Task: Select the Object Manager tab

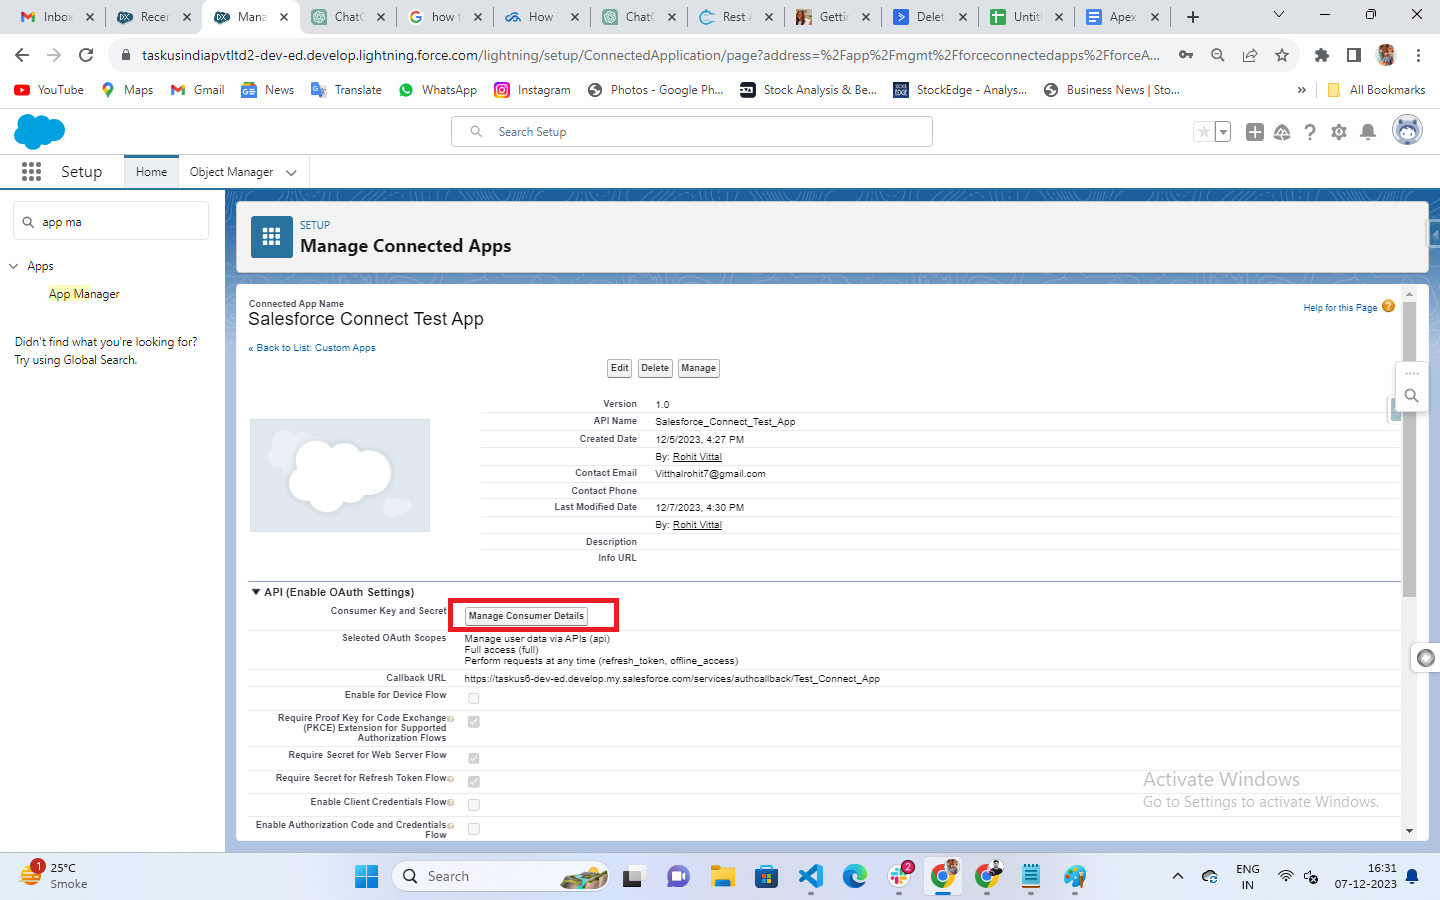Action: coord(232,172)
